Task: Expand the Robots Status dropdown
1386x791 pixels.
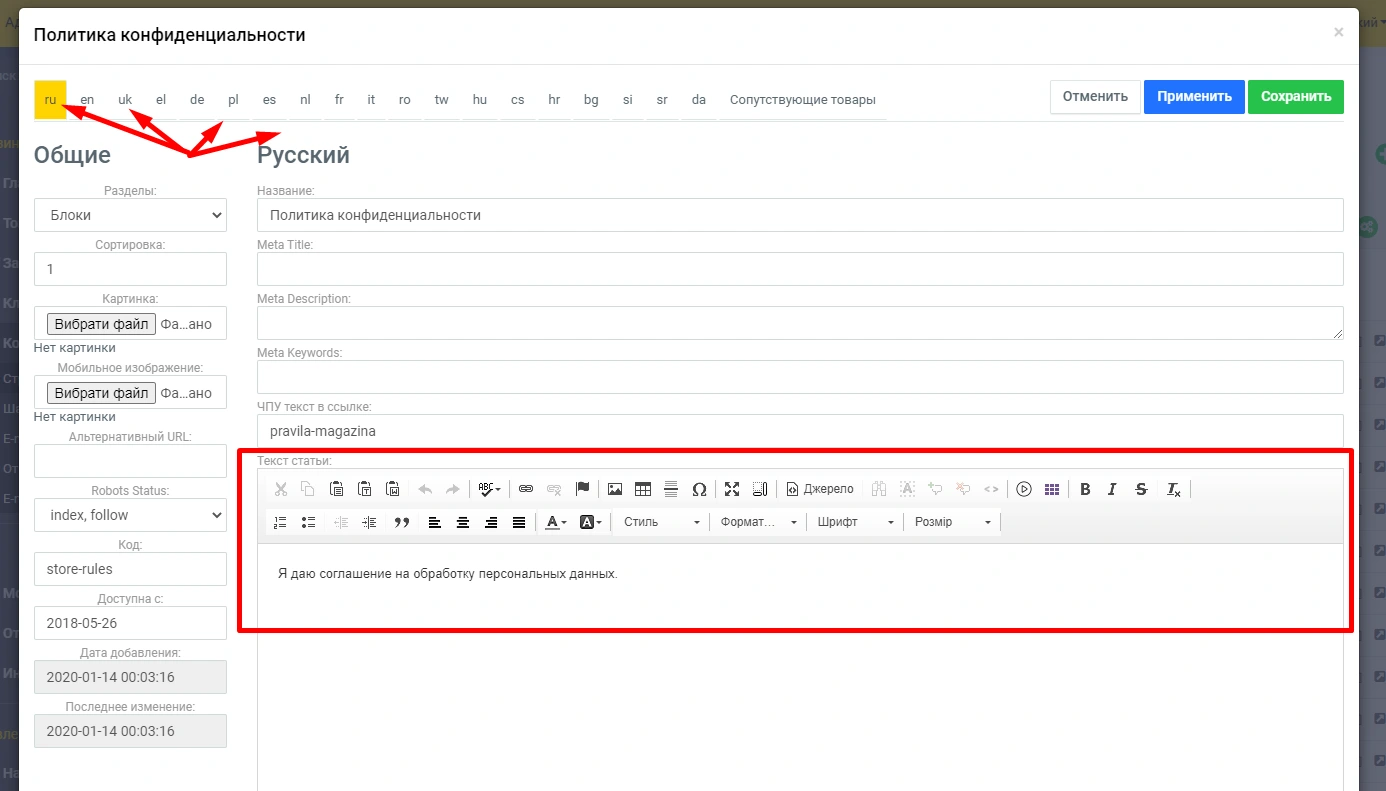Action: (130, 515)
